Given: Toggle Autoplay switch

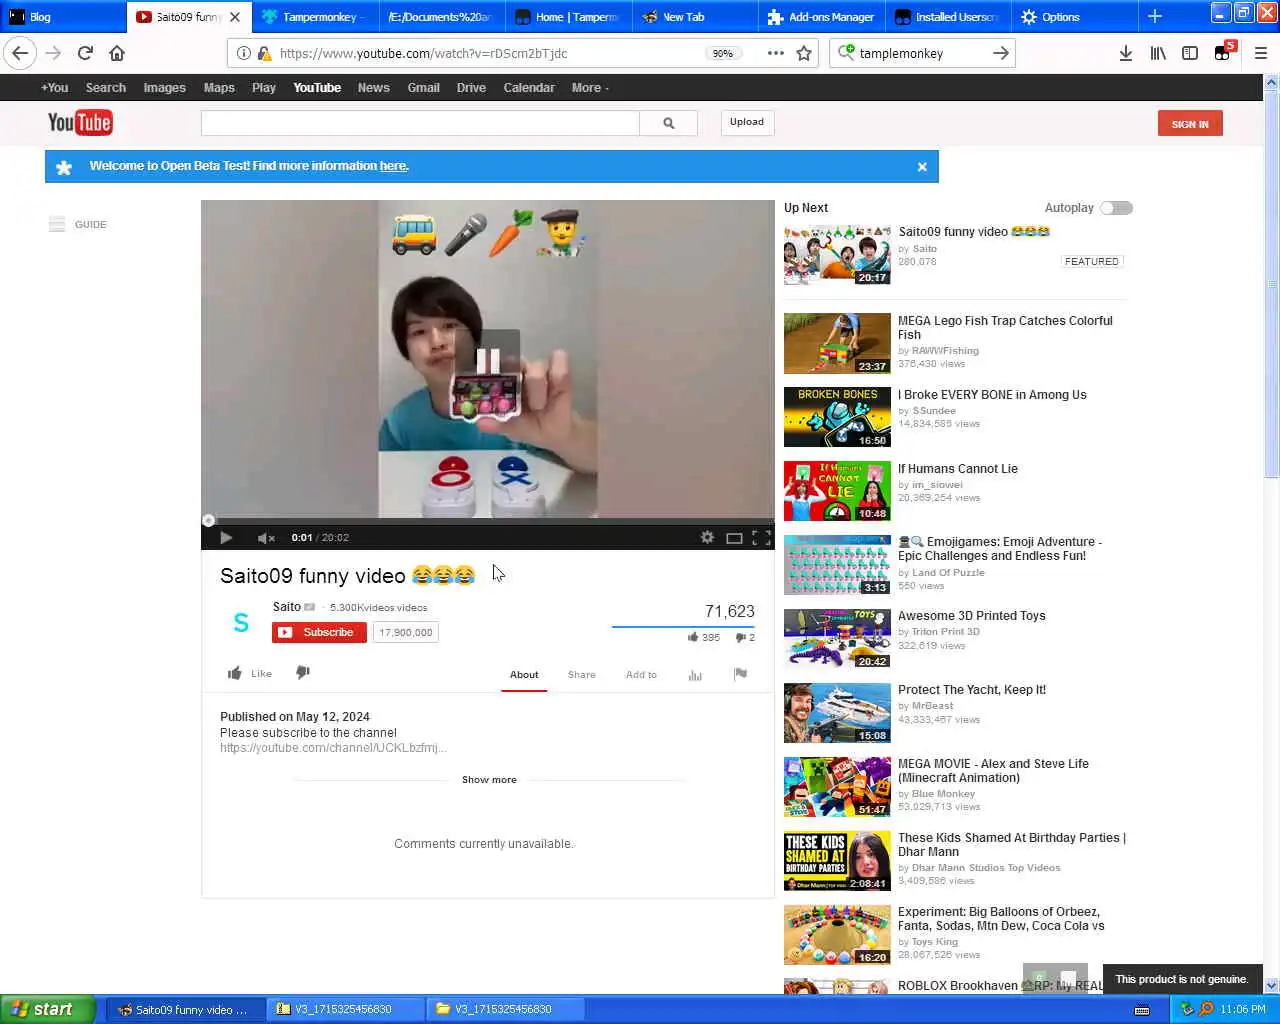Looking at the screenshot, I should coord(1116,208).
